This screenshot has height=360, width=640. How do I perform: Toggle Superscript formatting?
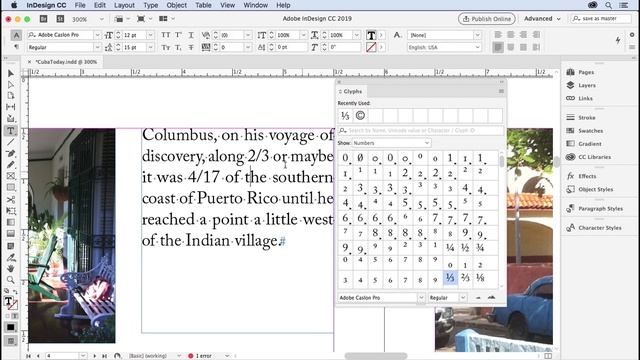[x=178, y=35]
